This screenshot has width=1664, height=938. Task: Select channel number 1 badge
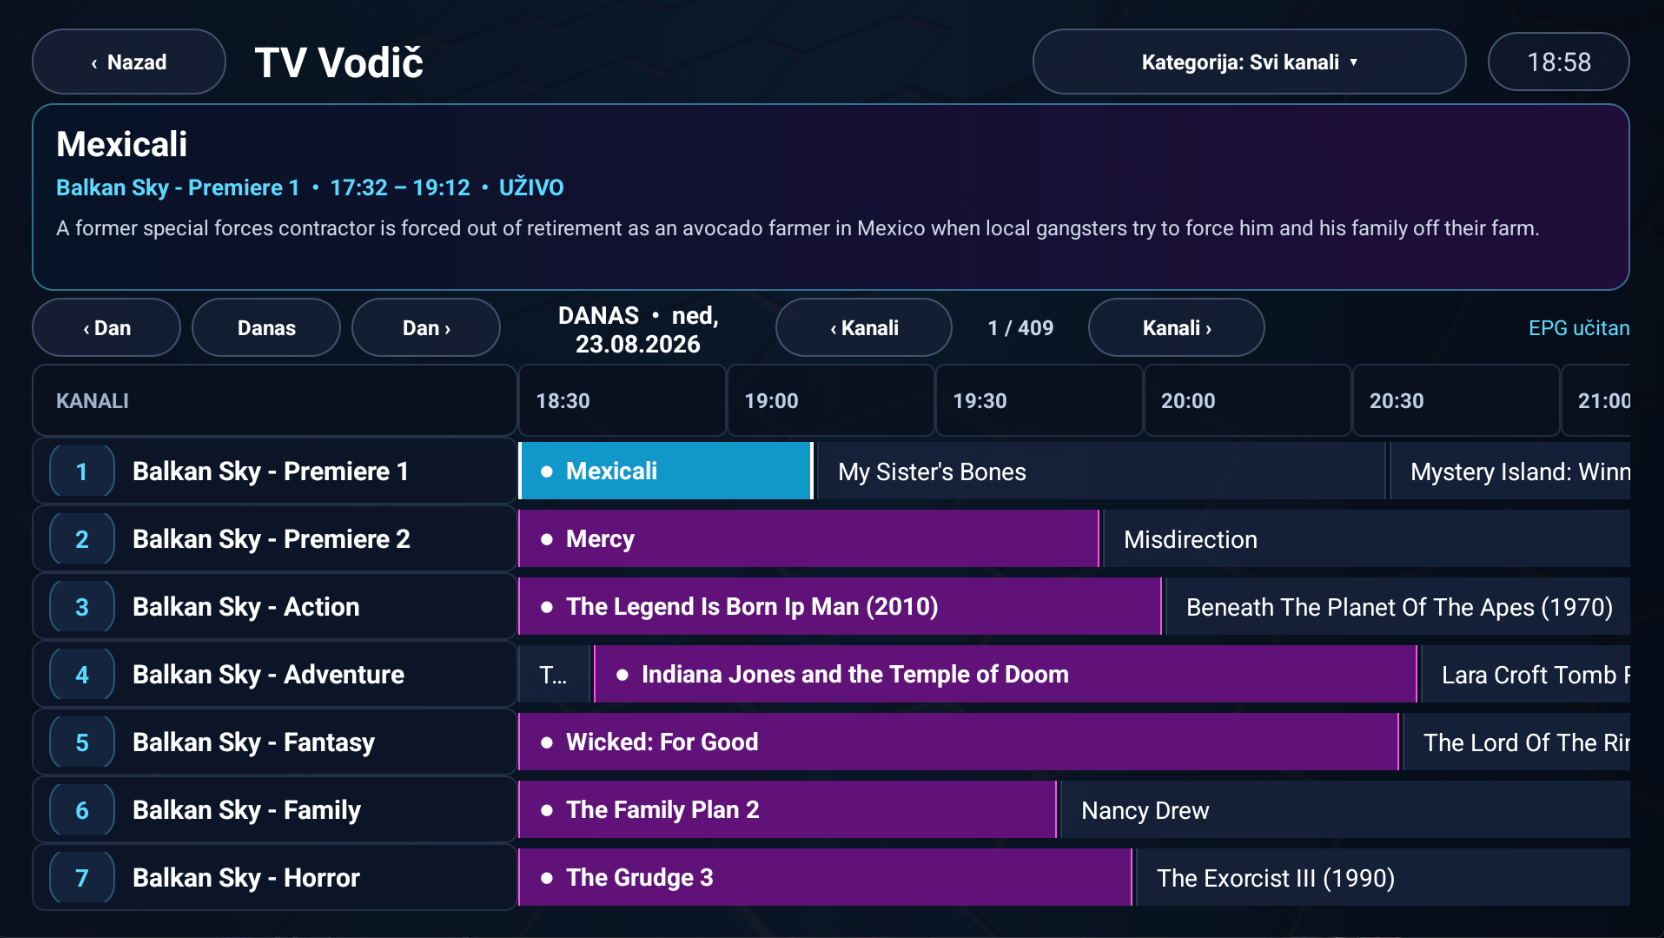point(82,471)
